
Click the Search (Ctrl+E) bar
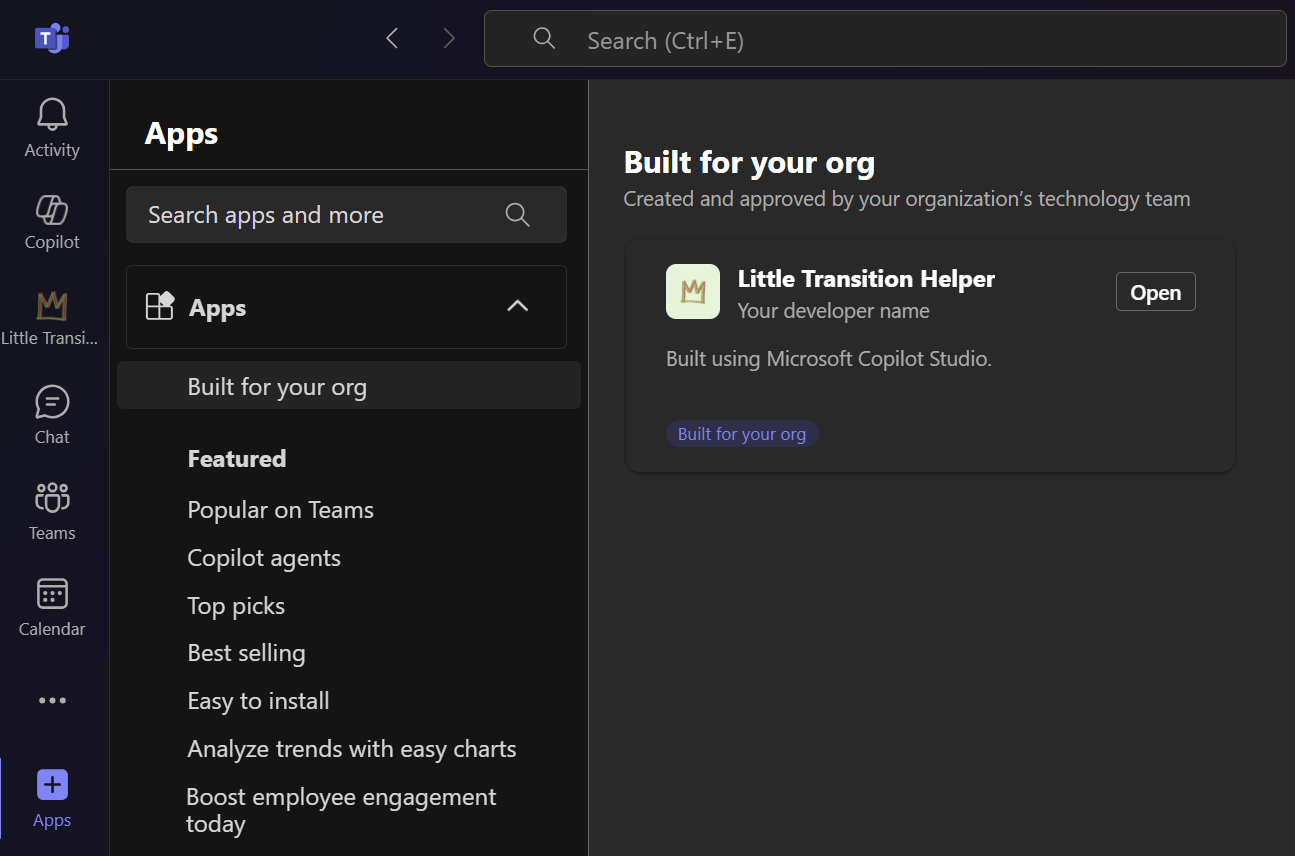[x=884, y=39]
